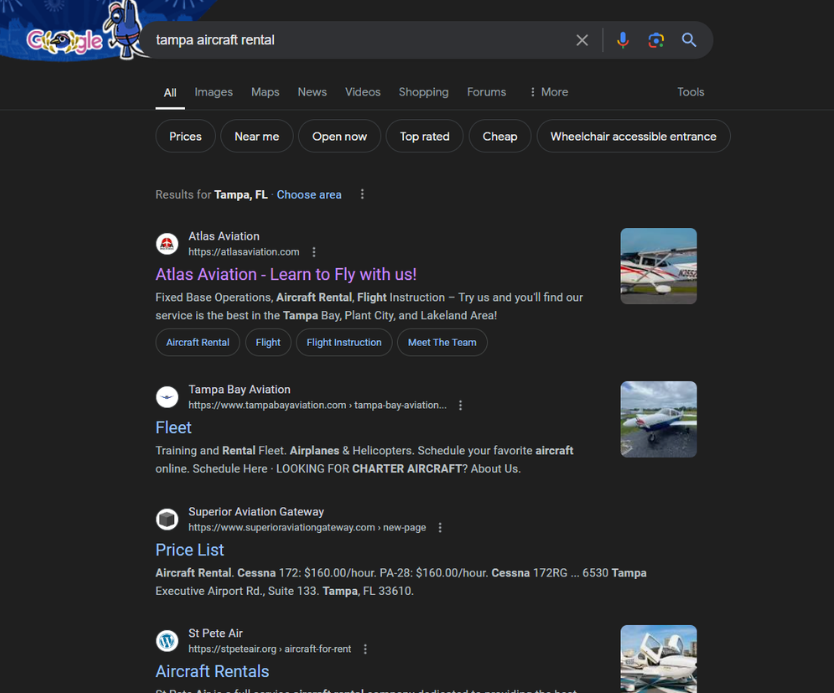This screenshot has width=834, height=693.
Task: Open 'Atlas Aviation - Learn to Fly with us!' link
Action: [286, 274]
